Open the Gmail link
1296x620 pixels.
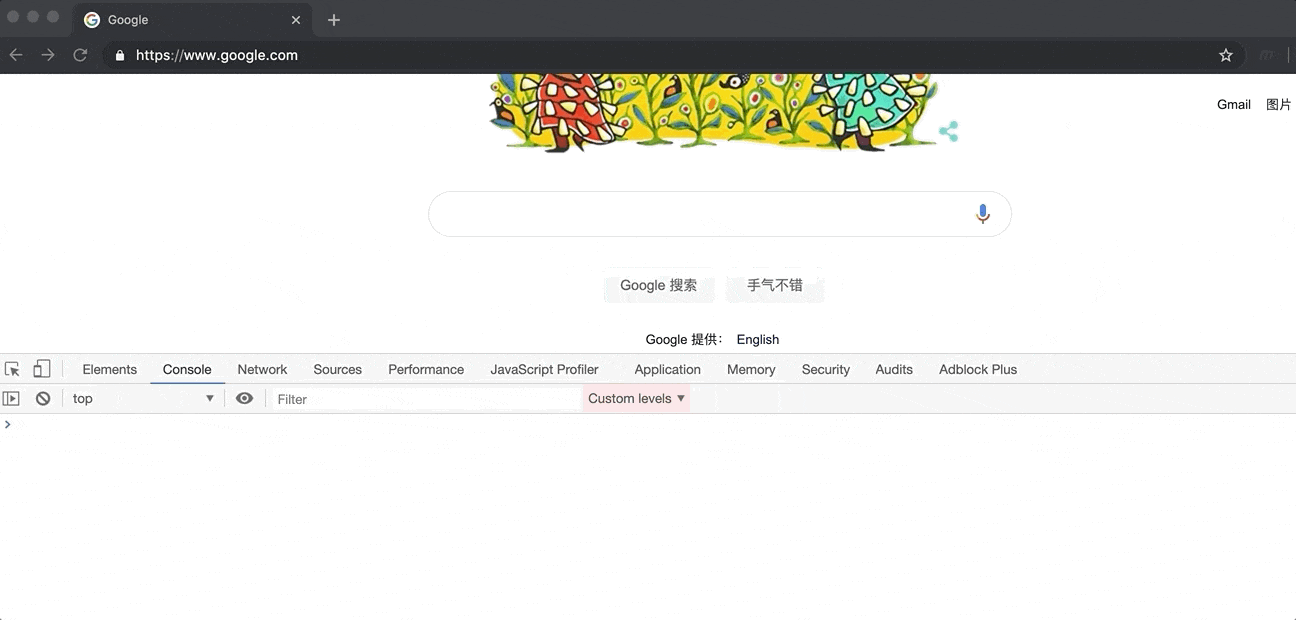coord(1234,104)
